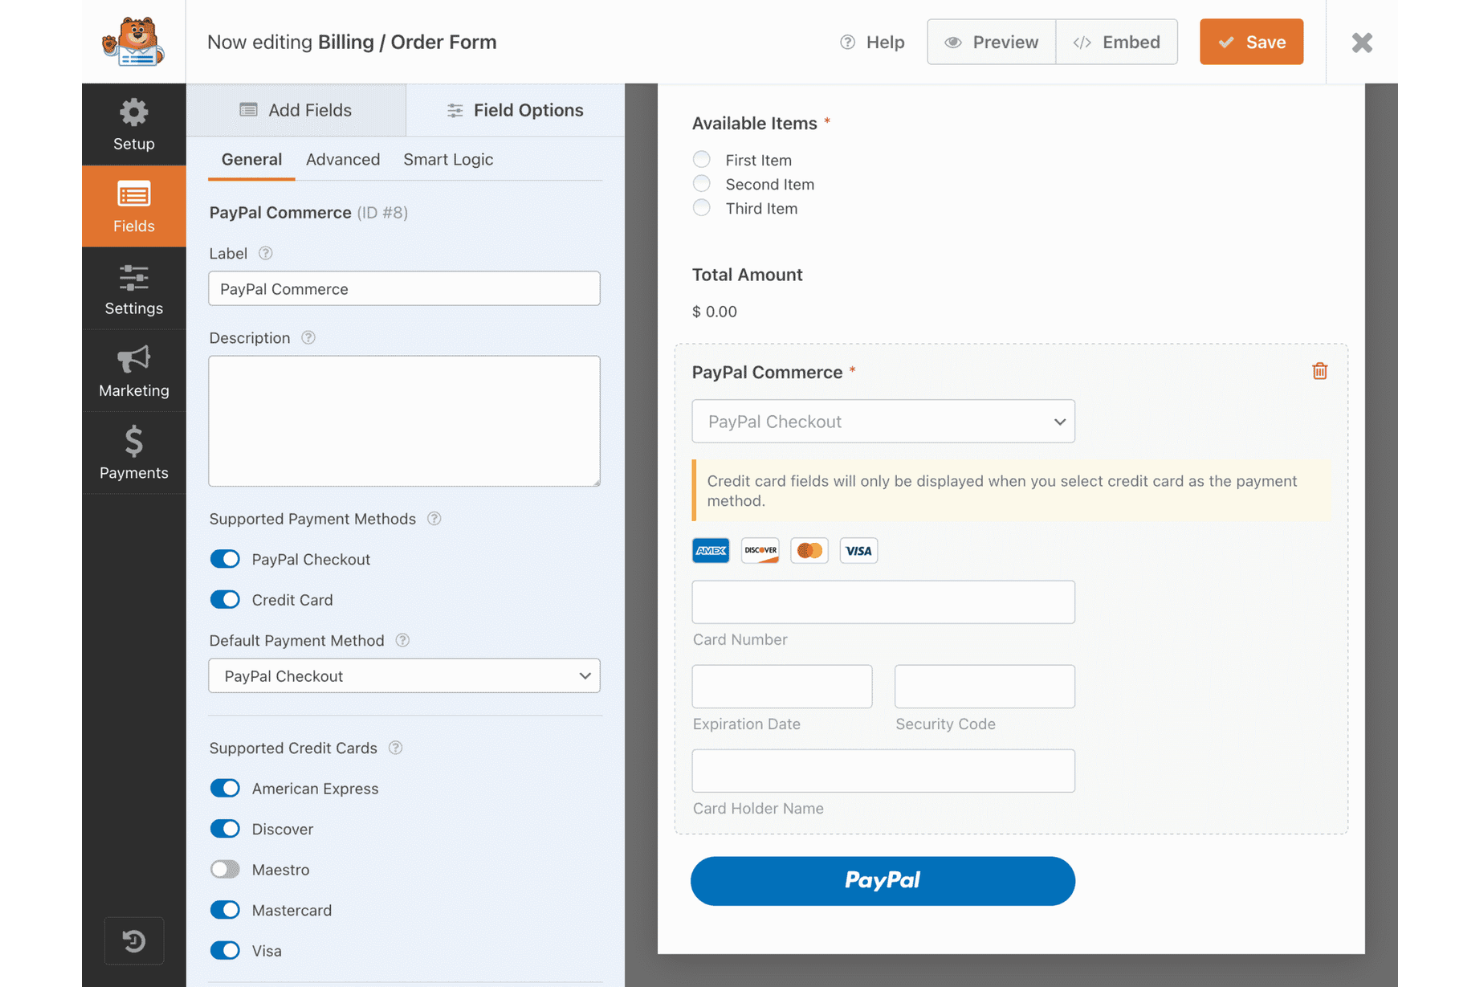Image resolution: width=1480 pixels, height=987 pixels.
Task: Enable Maestro credit card toggle
Action: (x=225, y=869)
